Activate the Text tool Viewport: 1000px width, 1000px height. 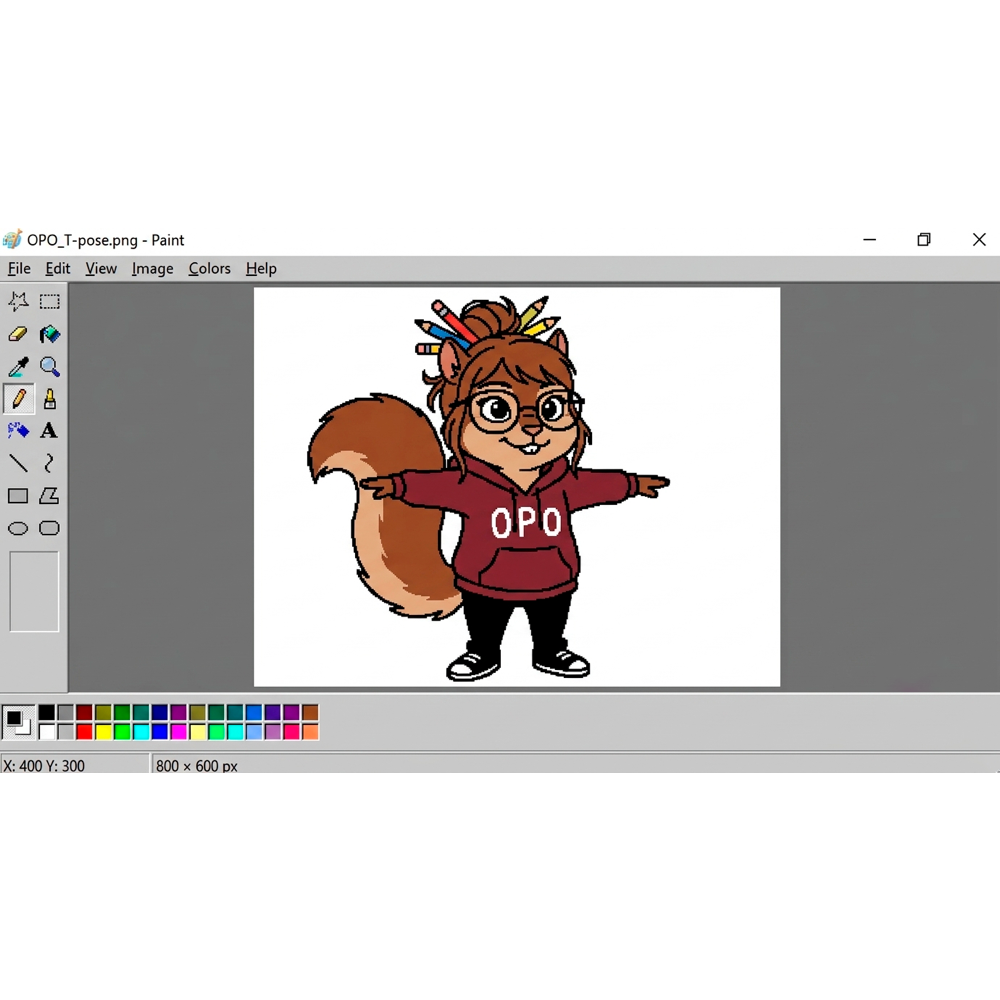coord(48,431)
